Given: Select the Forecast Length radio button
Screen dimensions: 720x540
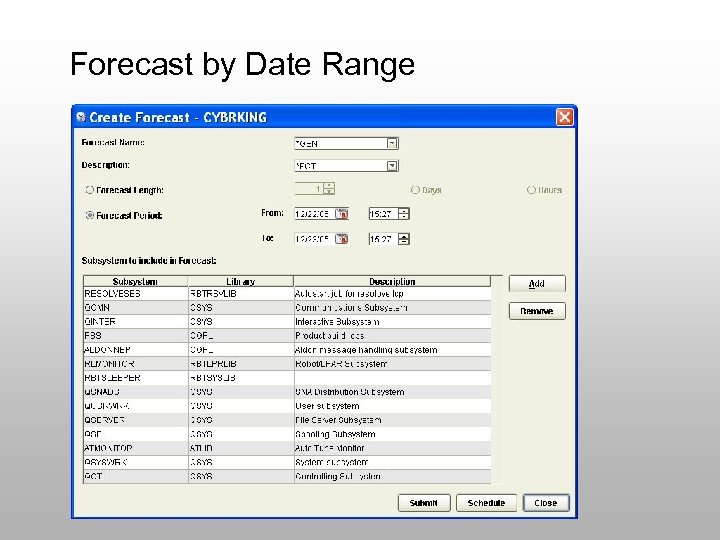Looking at the screenshot, I should tap(90, 190).
